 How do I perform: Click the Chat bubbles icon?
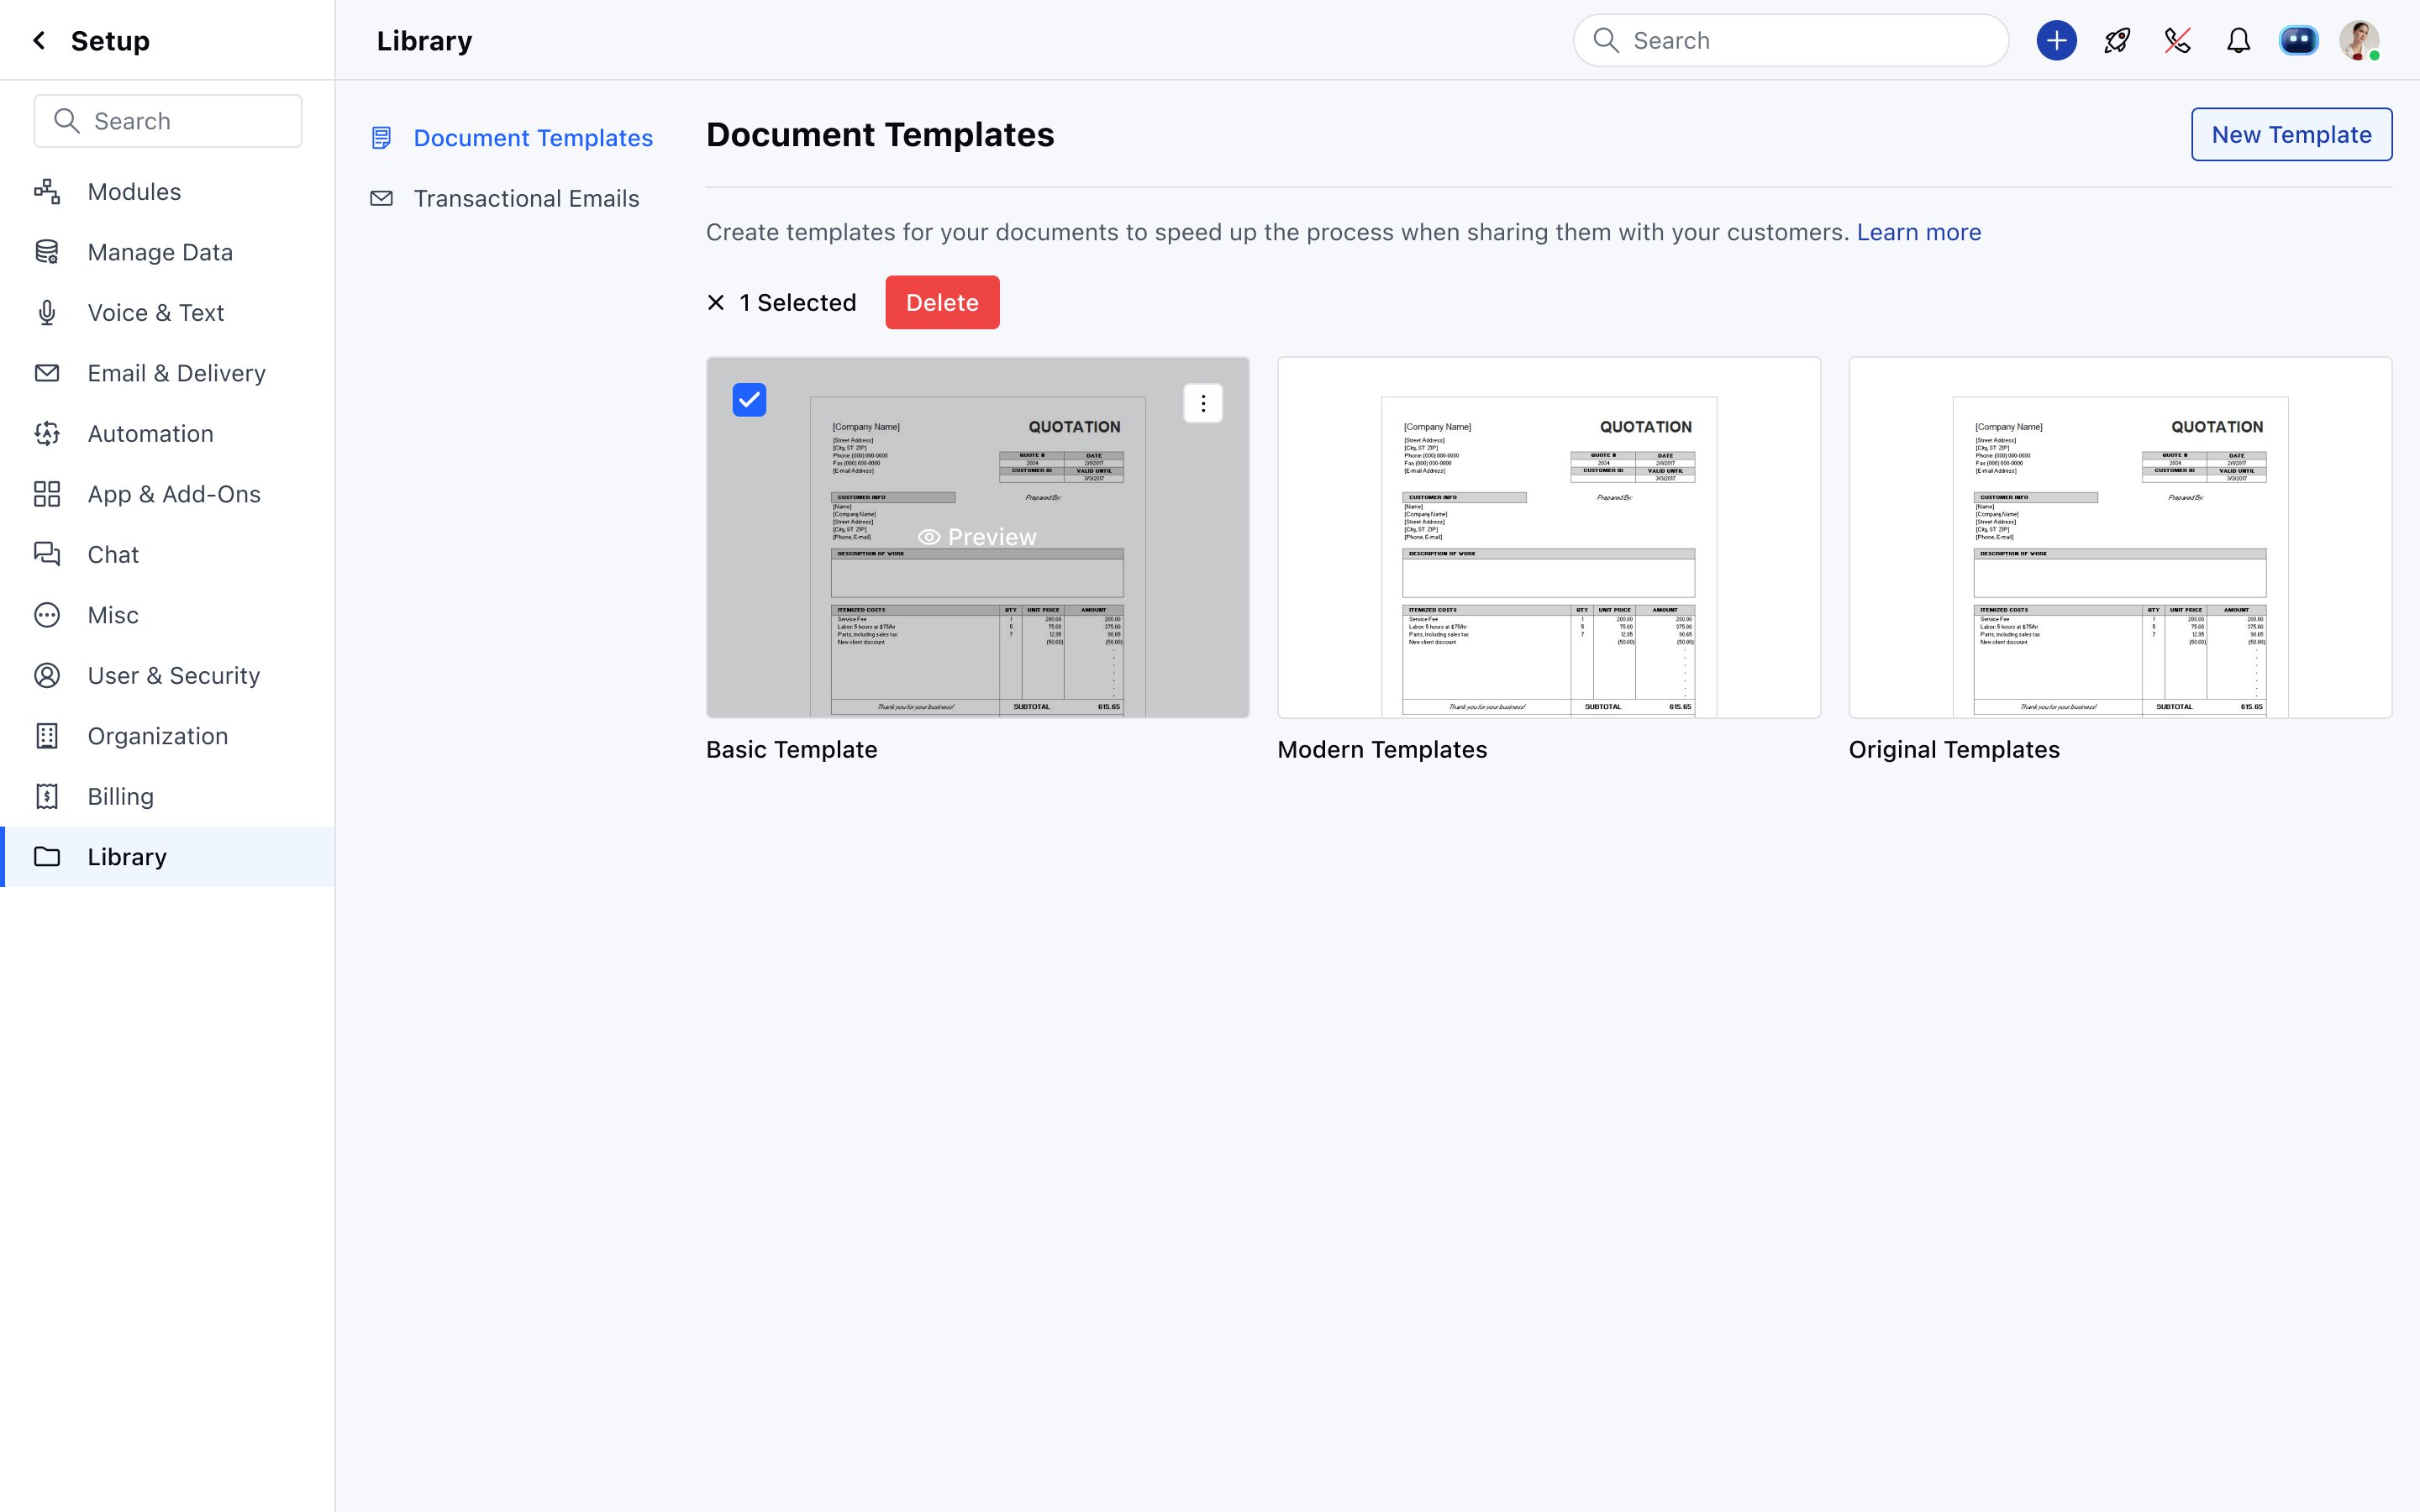47,554
